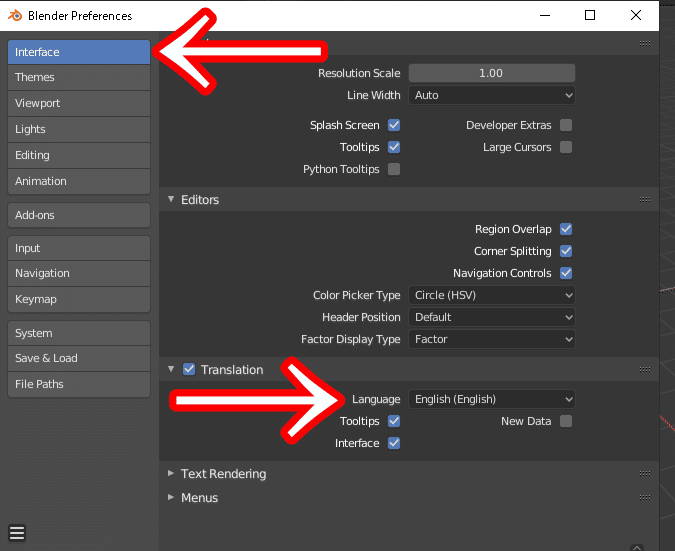Screen dimensions: 675x551
Task: Go to the Keymap section
Action: 78,299
